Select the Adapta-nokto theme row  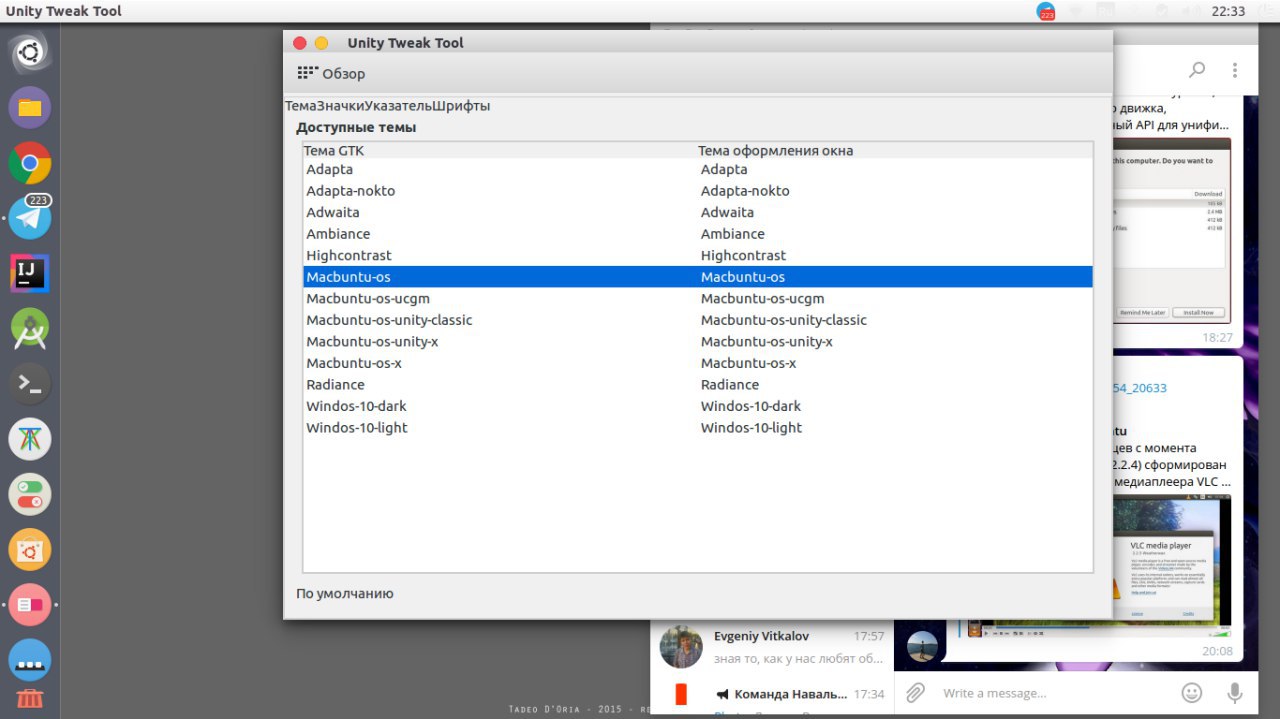tap(698, 191)
